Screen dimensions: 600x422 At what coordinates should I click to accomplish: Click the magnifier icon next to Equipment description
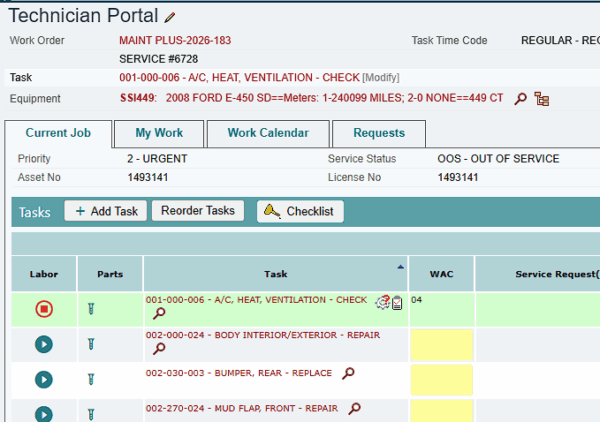pos(520,99)
